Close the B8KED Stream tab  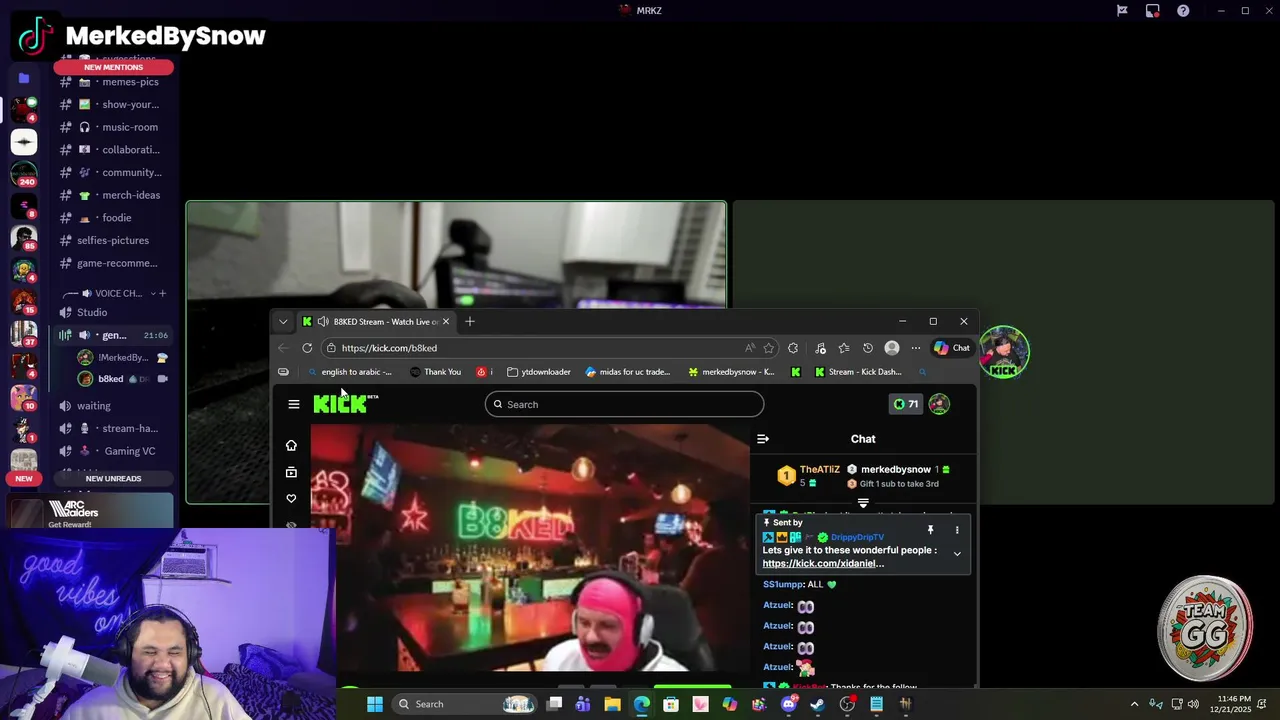click(x=446, y=322)
